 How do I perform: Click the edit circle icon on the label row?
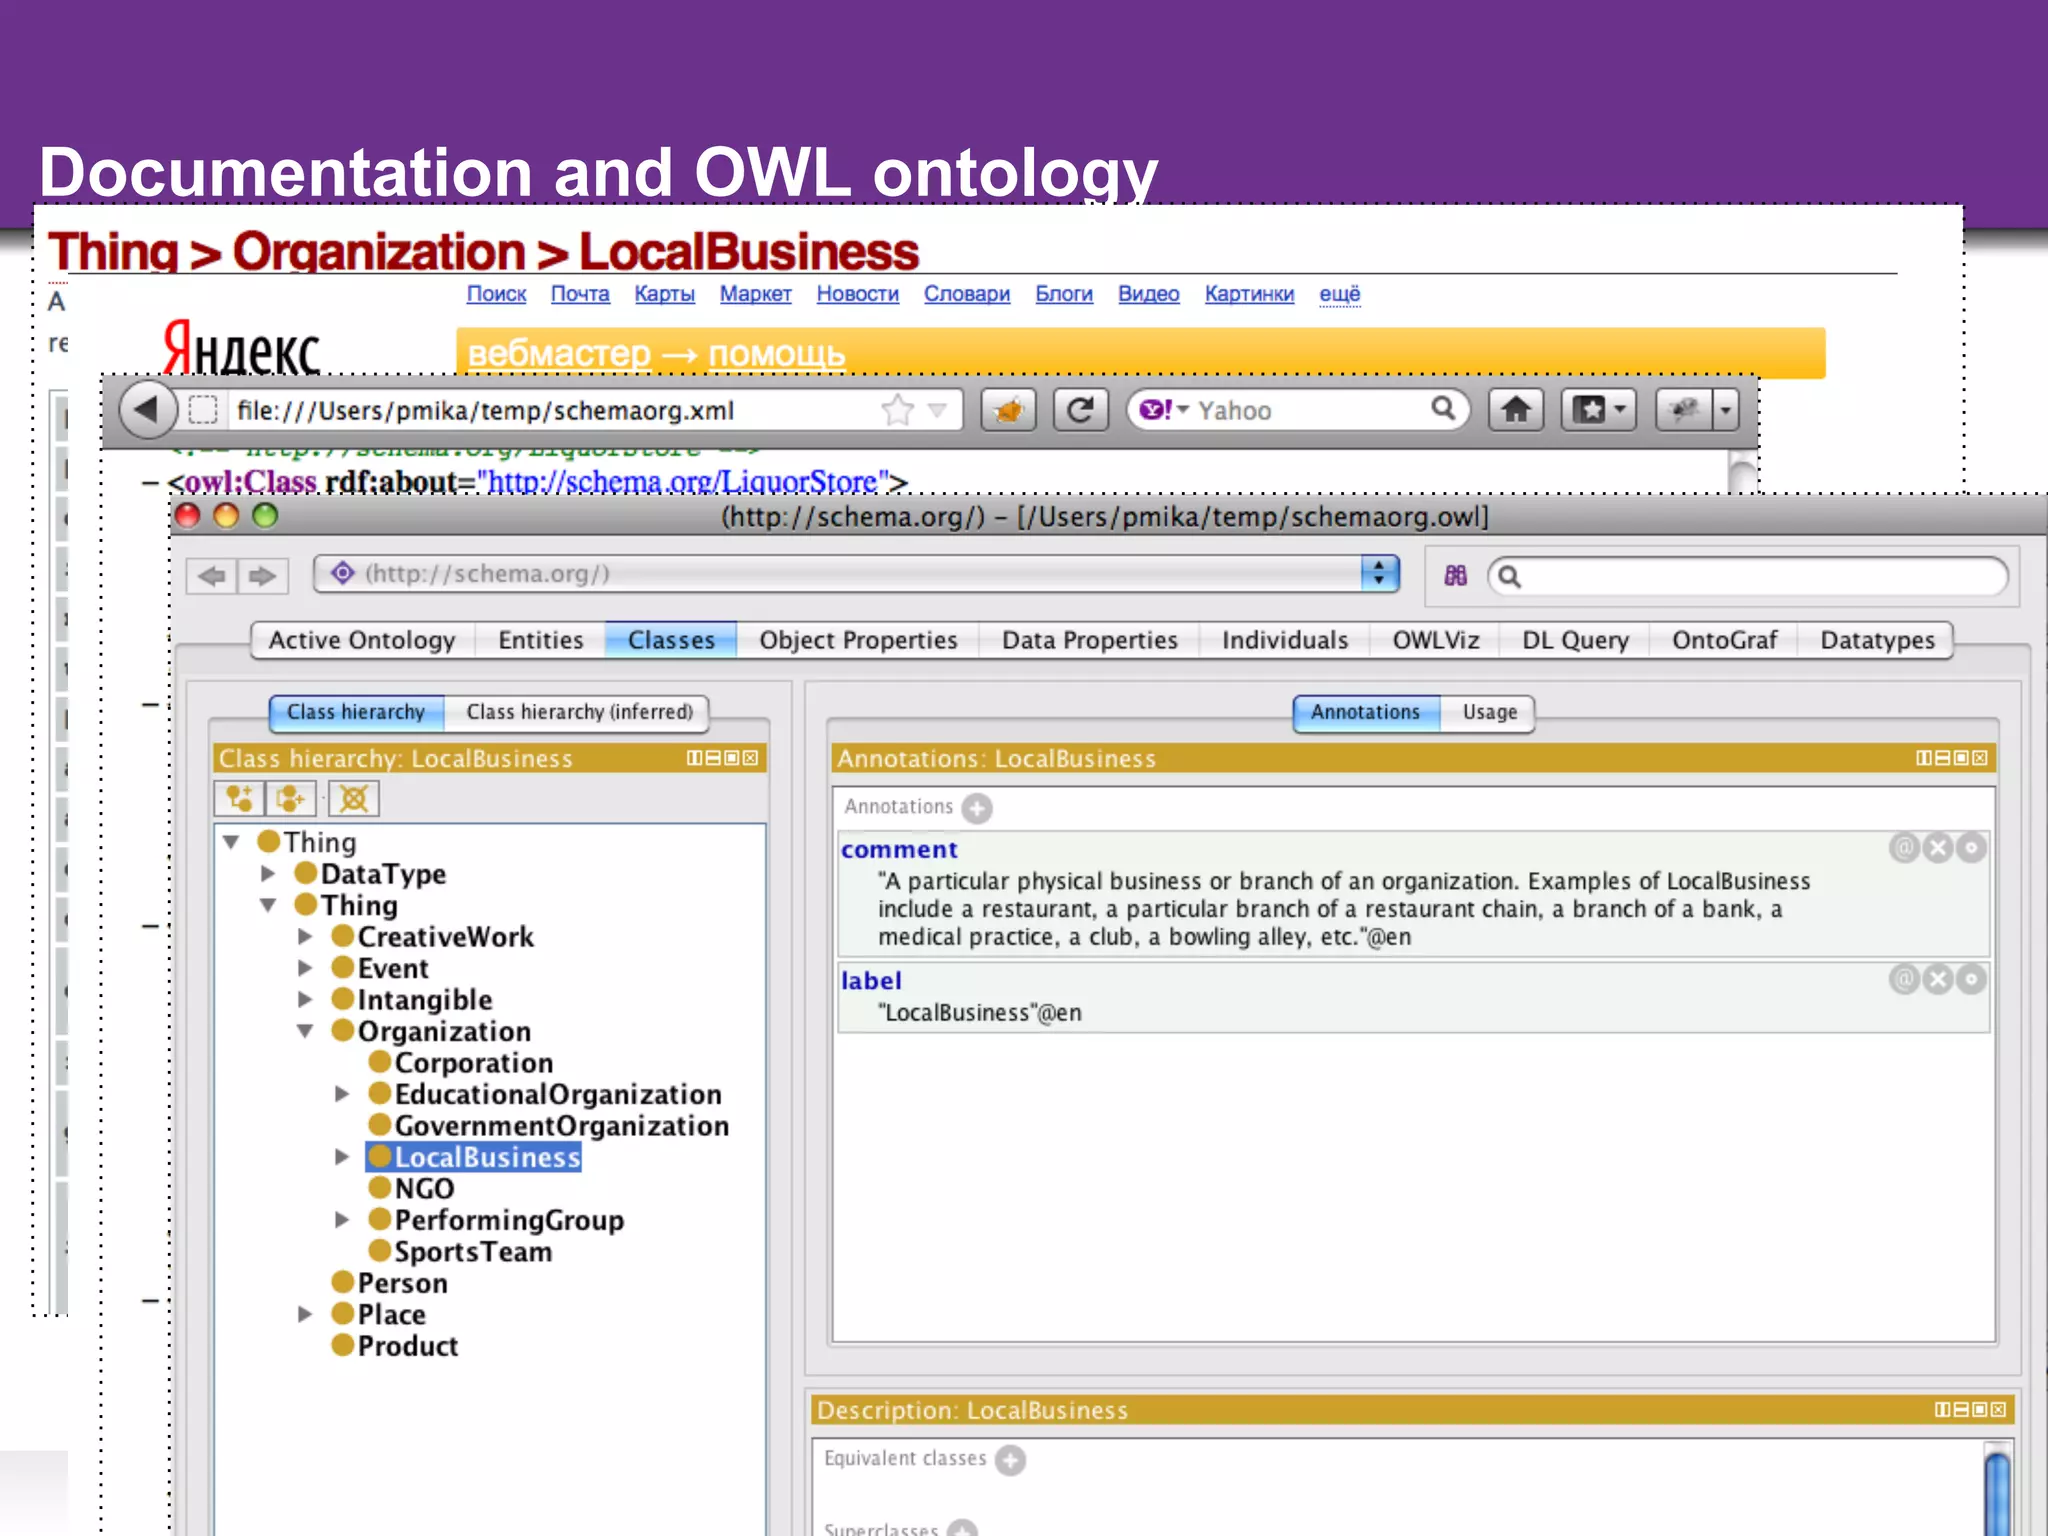(1971, 979)
